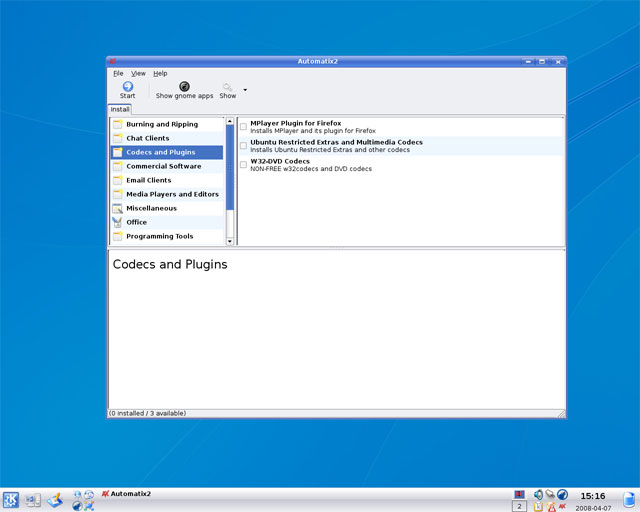Switch to the Install tab
640x512 pixels.
tap(120, 109)
